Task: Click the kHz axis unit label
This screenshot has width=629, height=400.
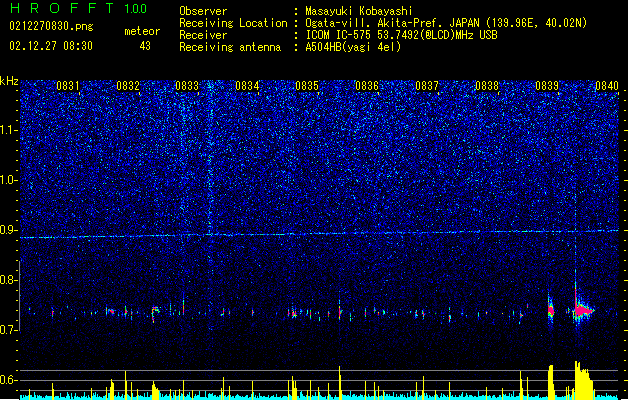Action: [9, 81]
